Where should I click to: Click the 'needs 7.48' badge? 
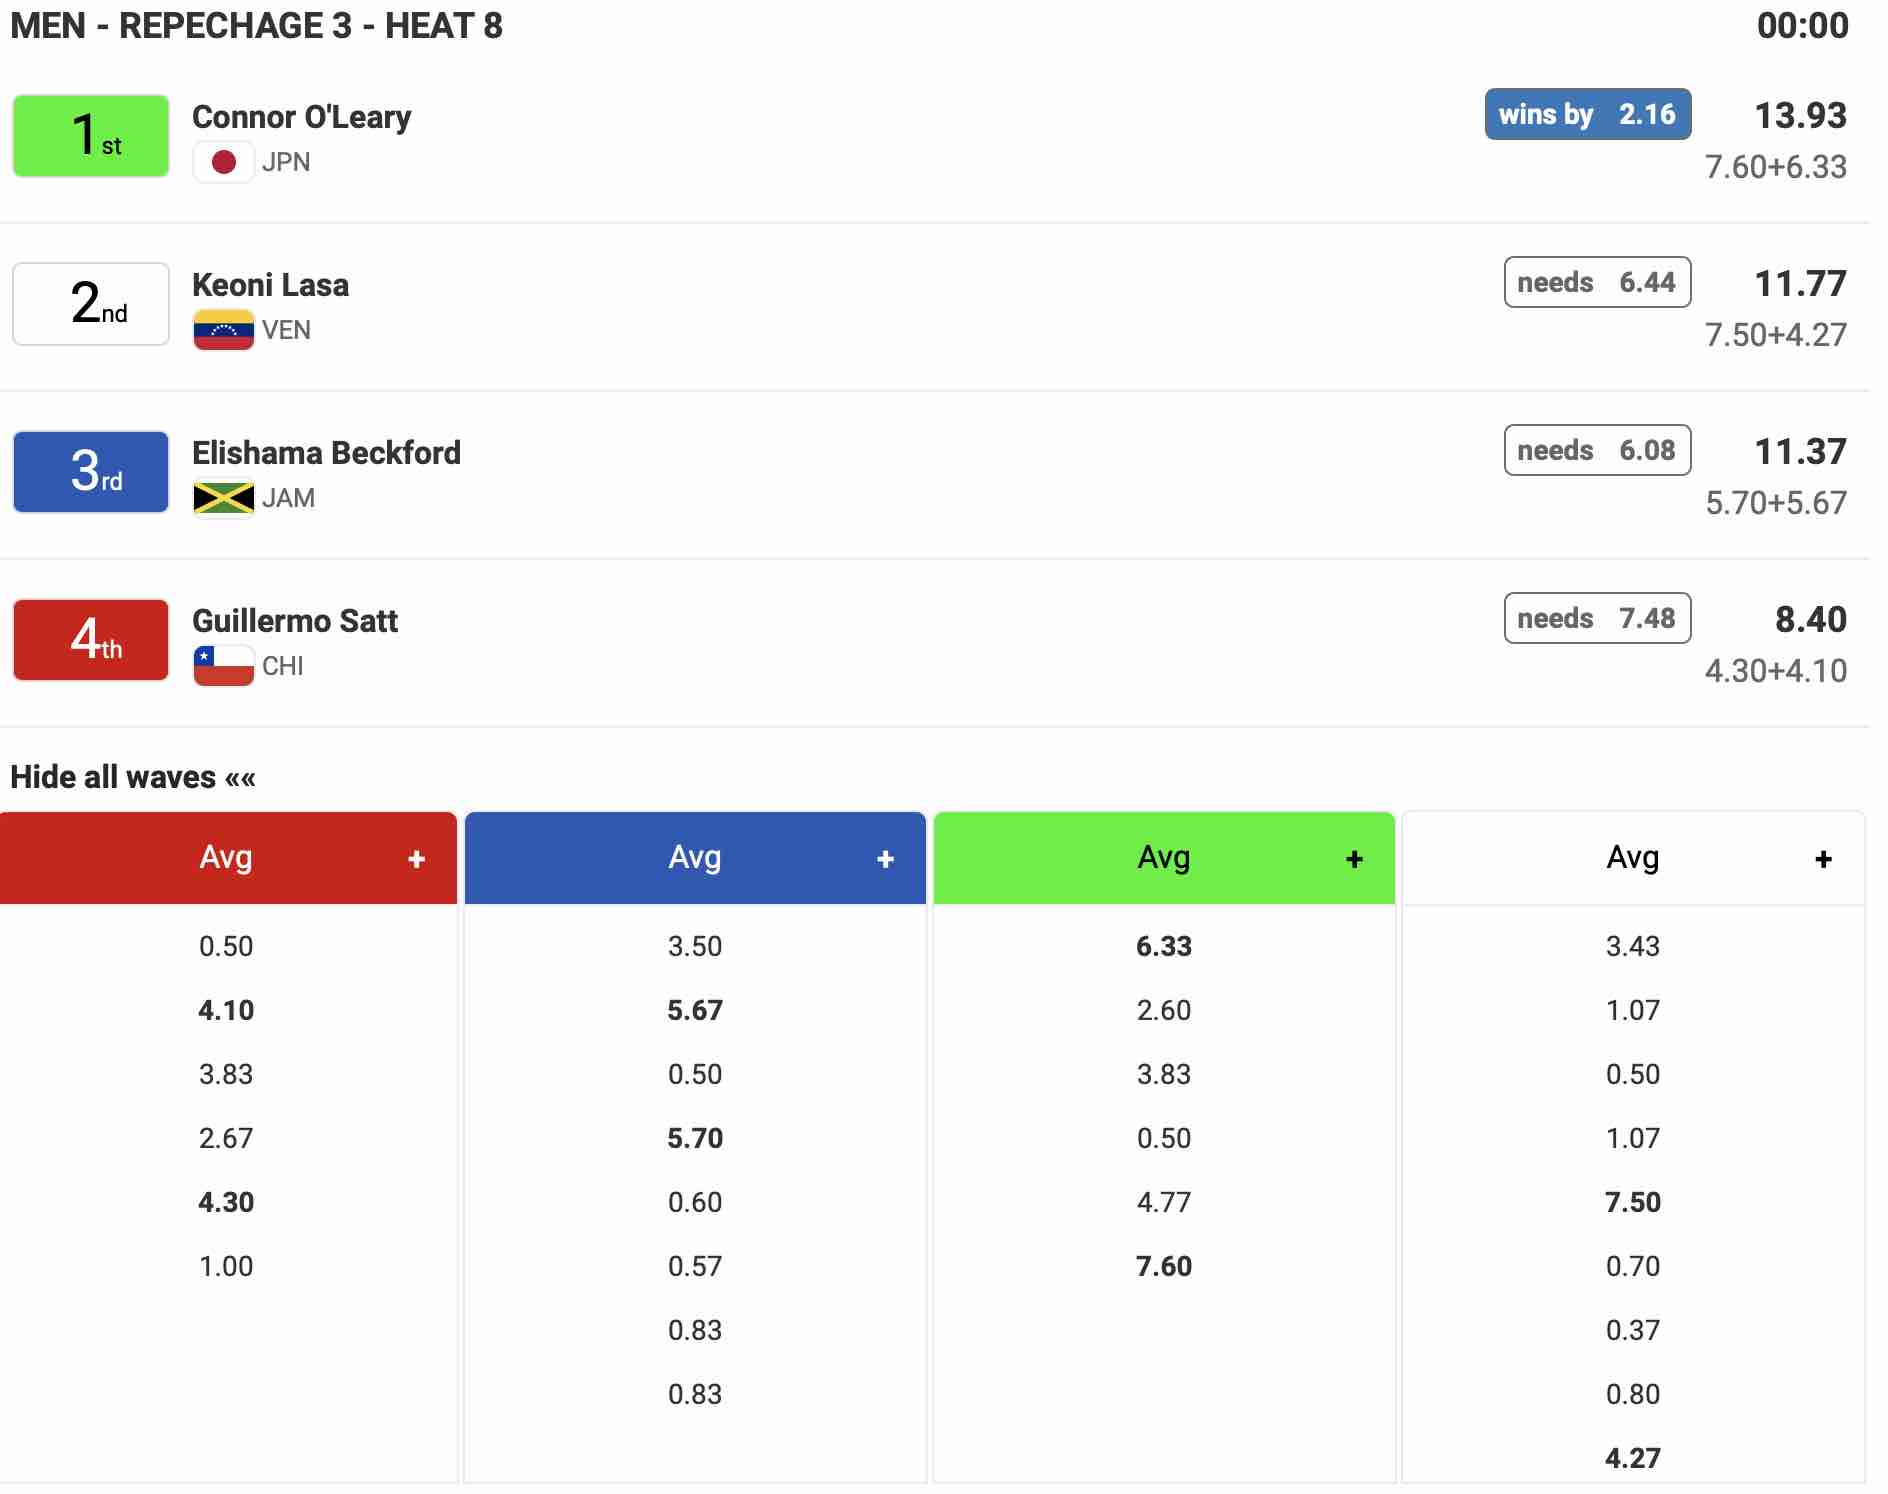point(1597,618)
